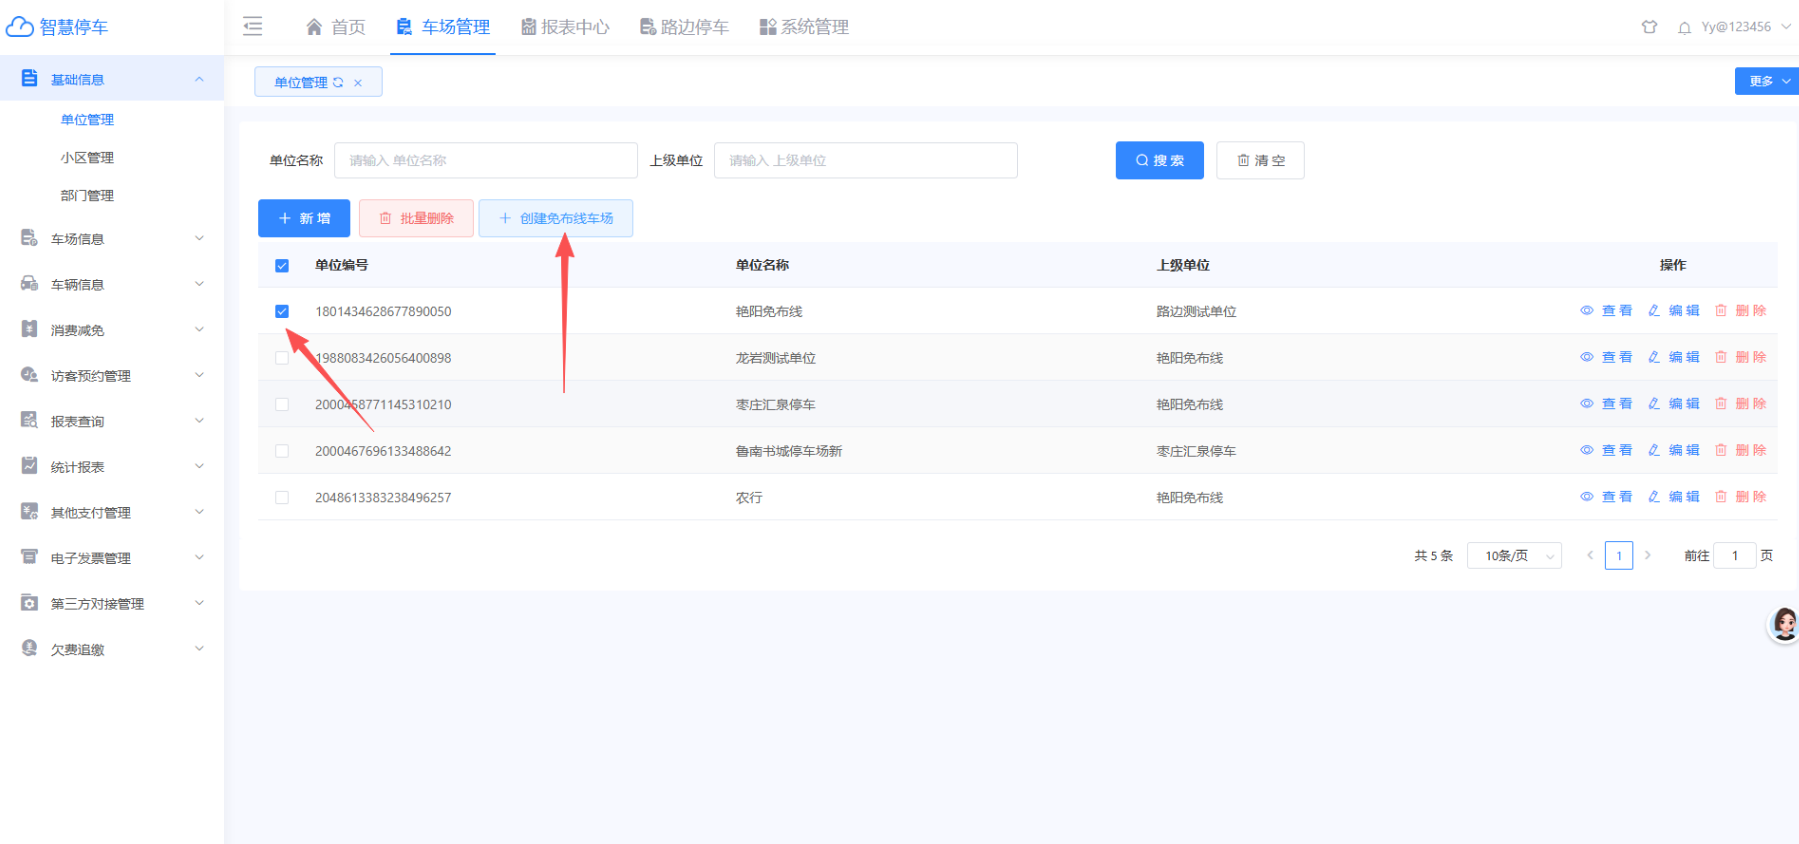View the 鲁南书城停车场新 row

(x=1606, y=450)
